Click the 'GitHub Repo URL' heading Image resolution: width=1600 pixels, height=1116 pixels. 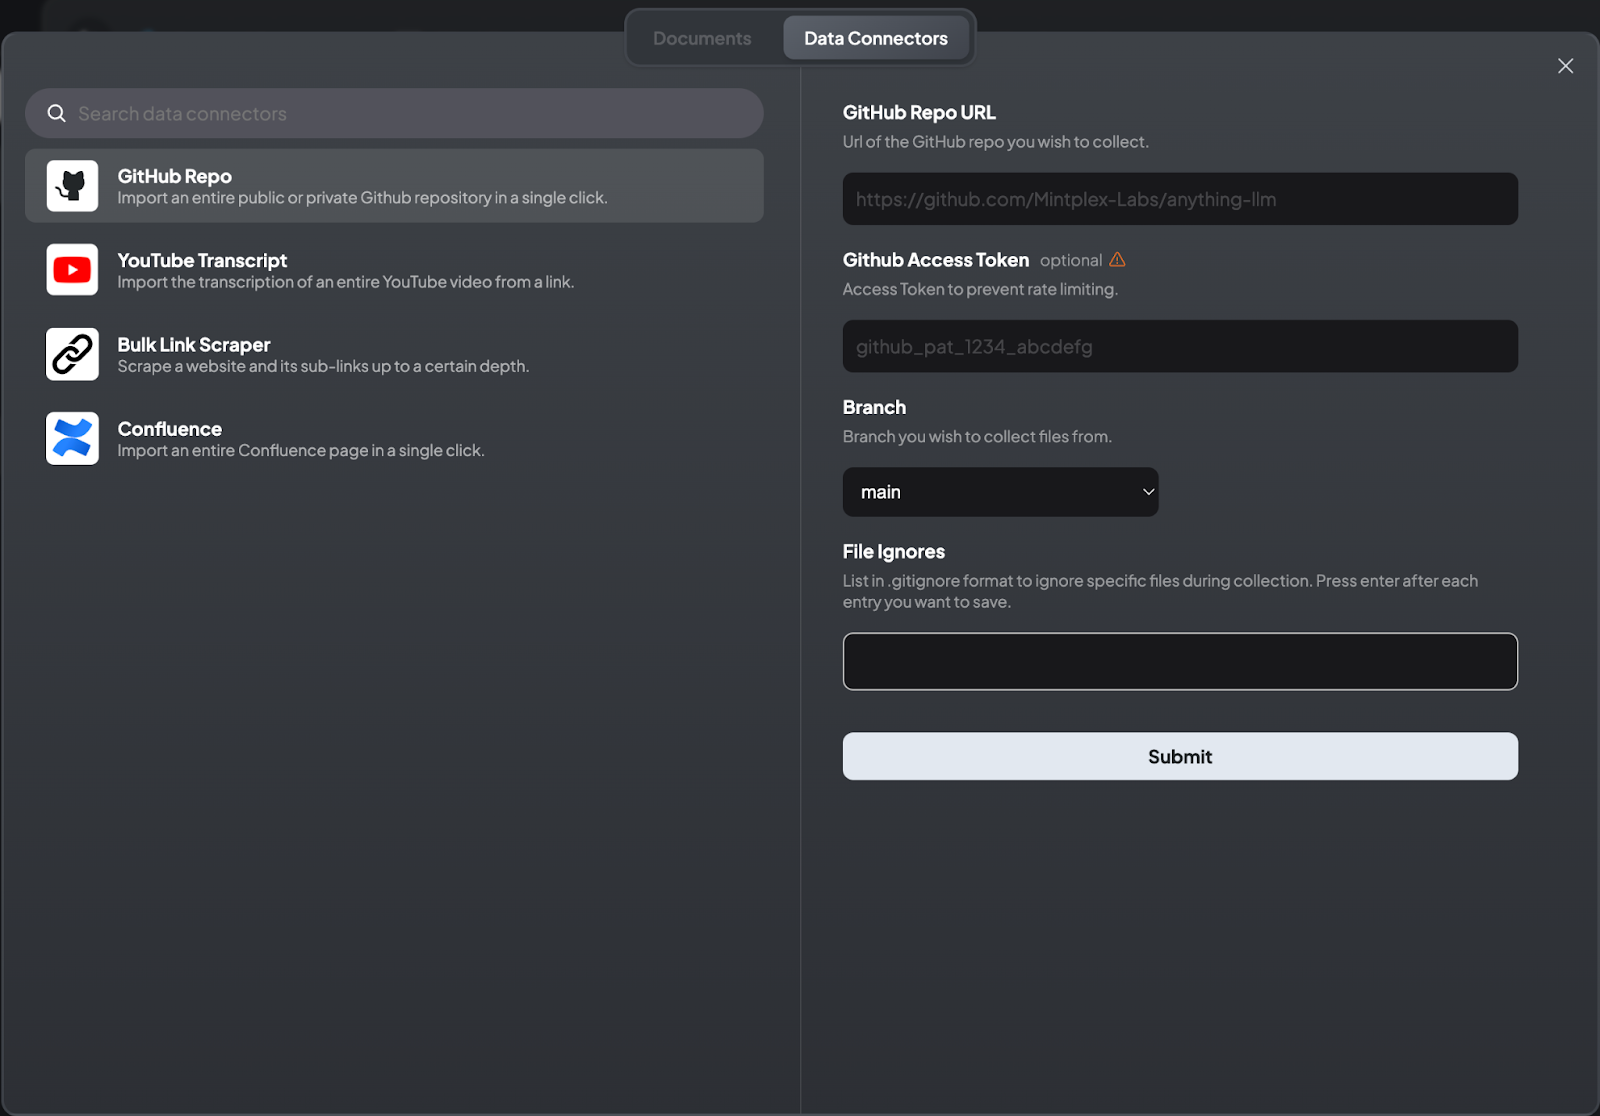[919, 112]
